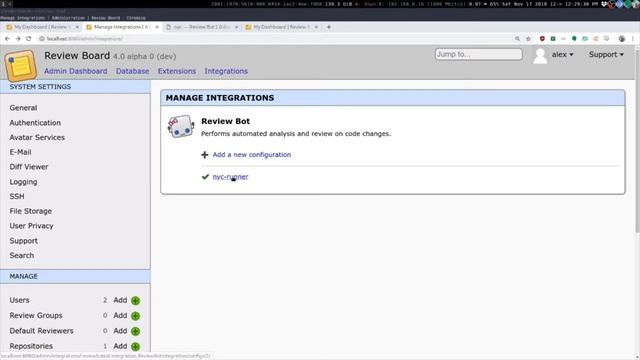Open the Chrome three-dot menu

tap(633, 39)
